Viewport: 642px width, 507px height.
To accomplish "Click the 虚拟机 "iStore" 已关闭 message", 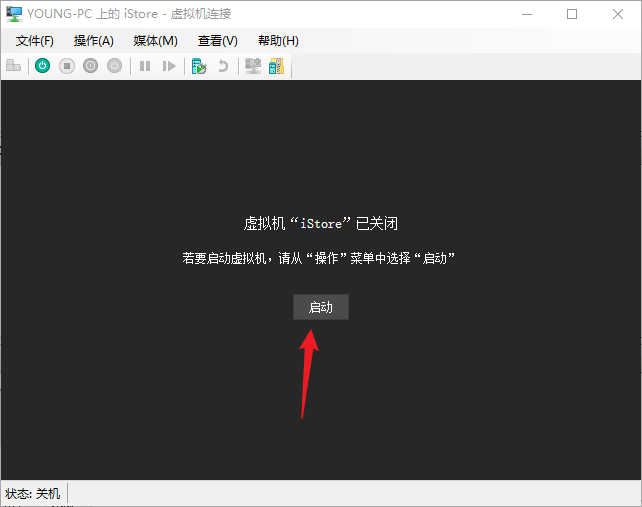I will point(321,224).
